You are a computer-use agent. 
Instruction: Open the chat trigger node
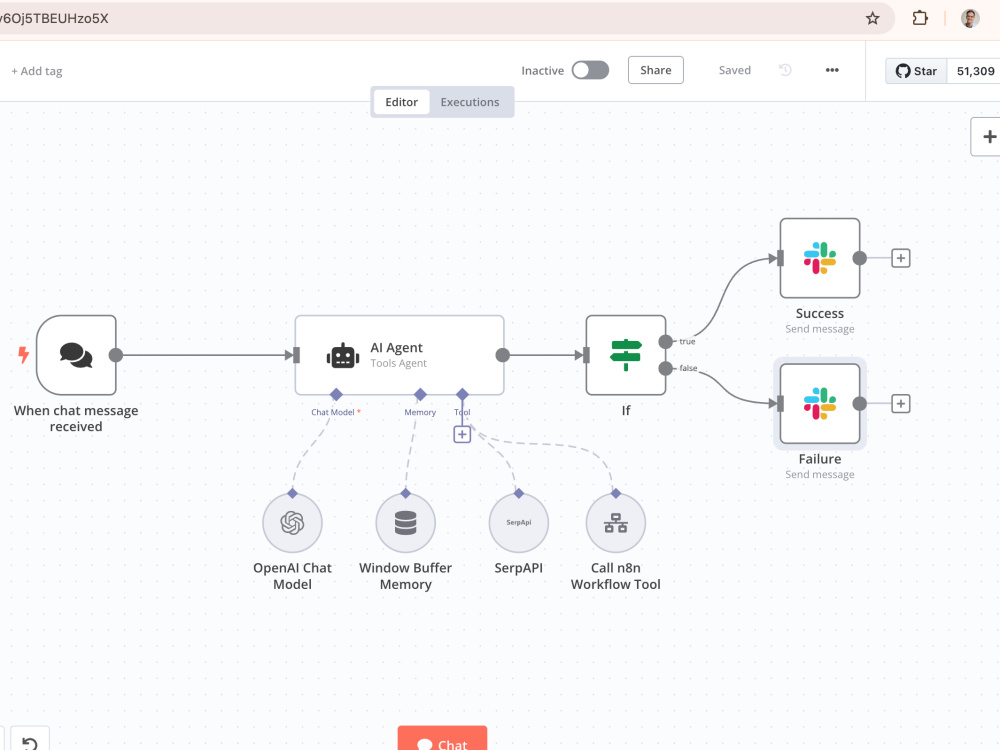tap(77, 355)
